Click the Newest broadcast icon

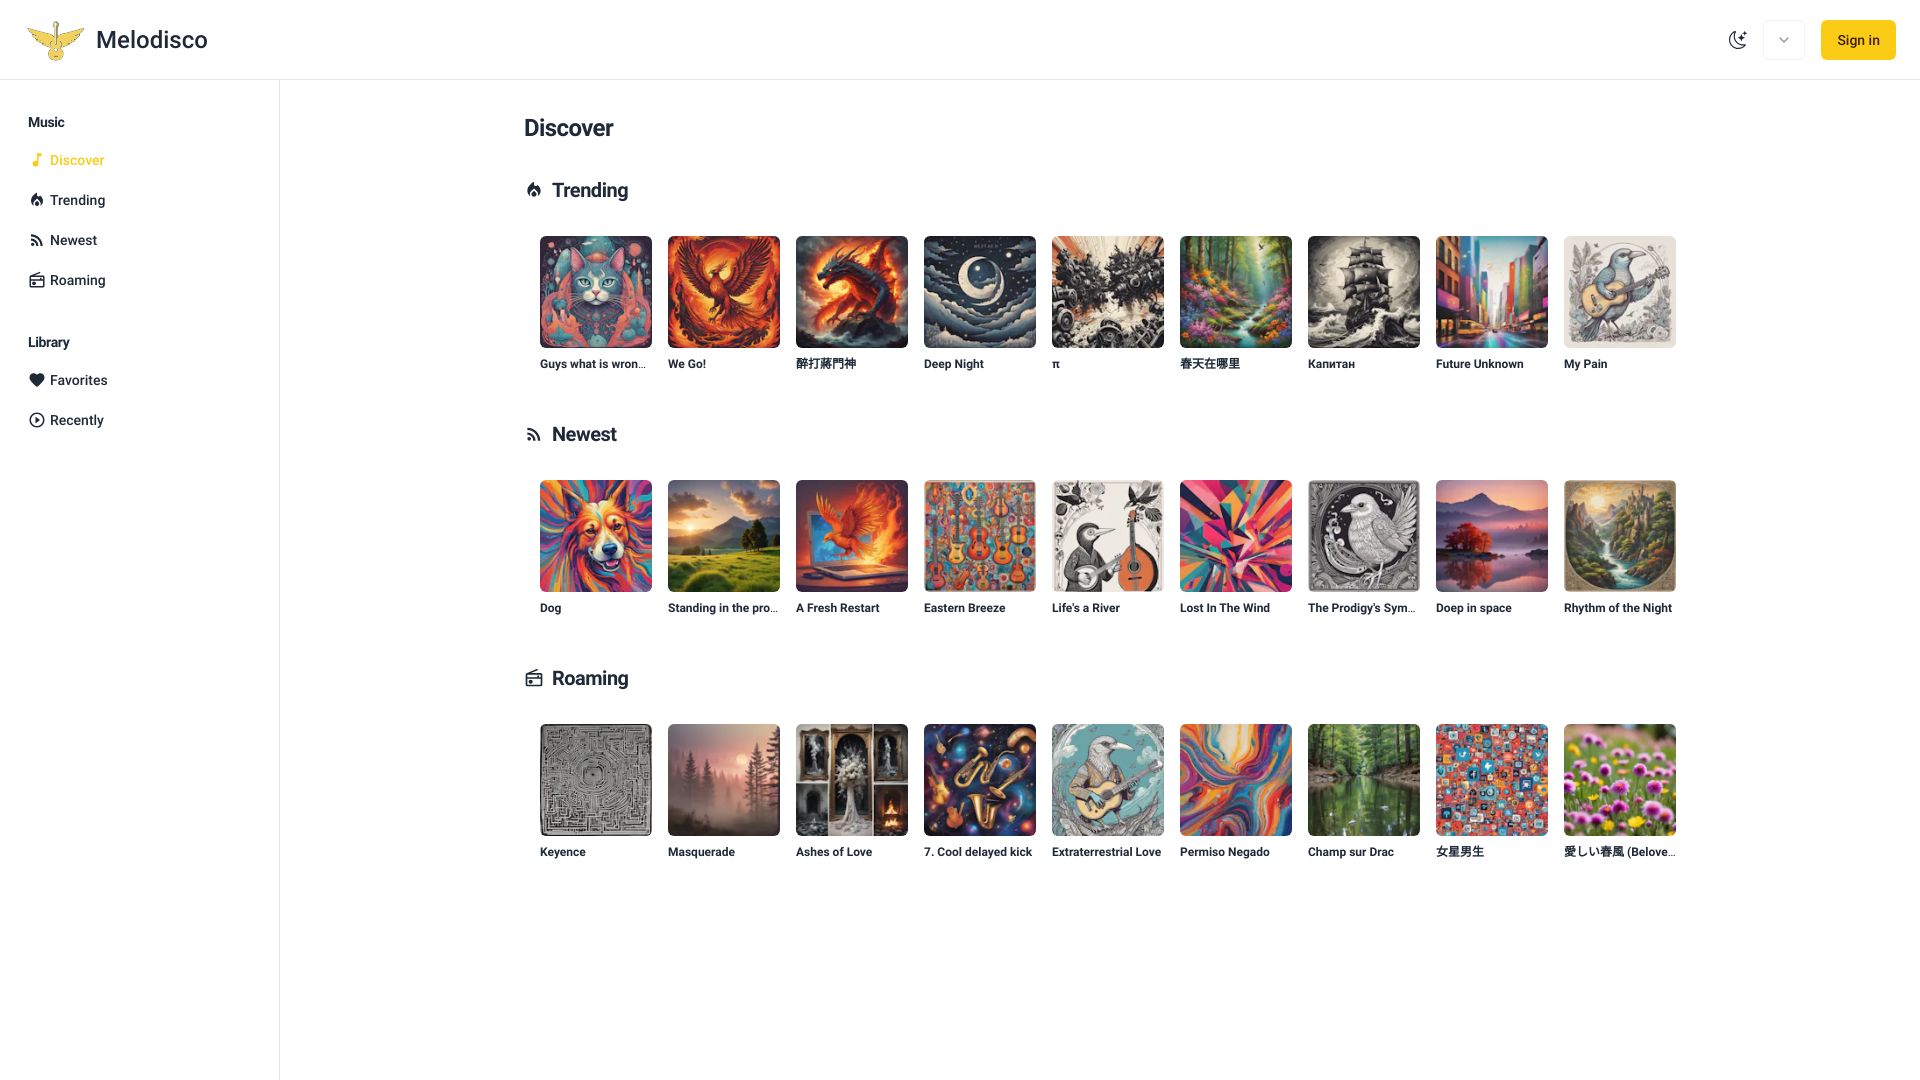(x=533, y=434)
